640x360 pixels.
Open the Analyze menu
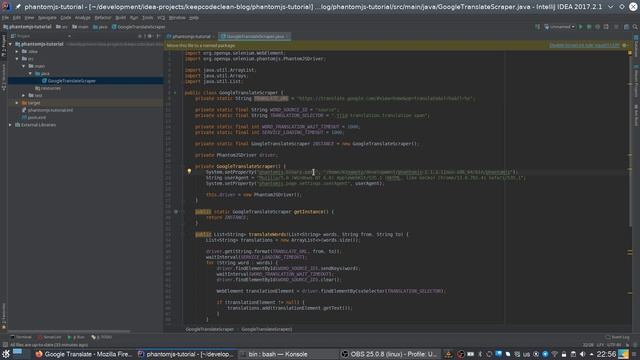pyautogui.click(x=82, y=18)
